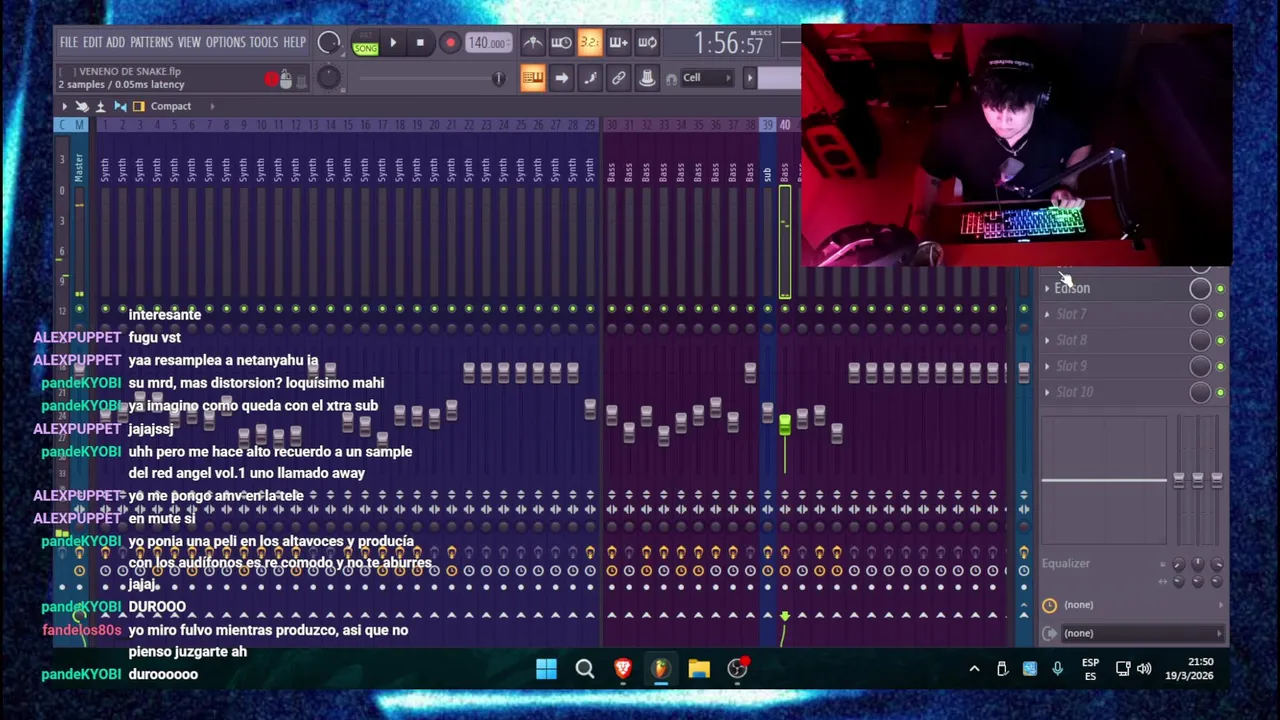The image size is (1280, 720).
Task: Open the Windows Start menu
Action: coord(546,669)
